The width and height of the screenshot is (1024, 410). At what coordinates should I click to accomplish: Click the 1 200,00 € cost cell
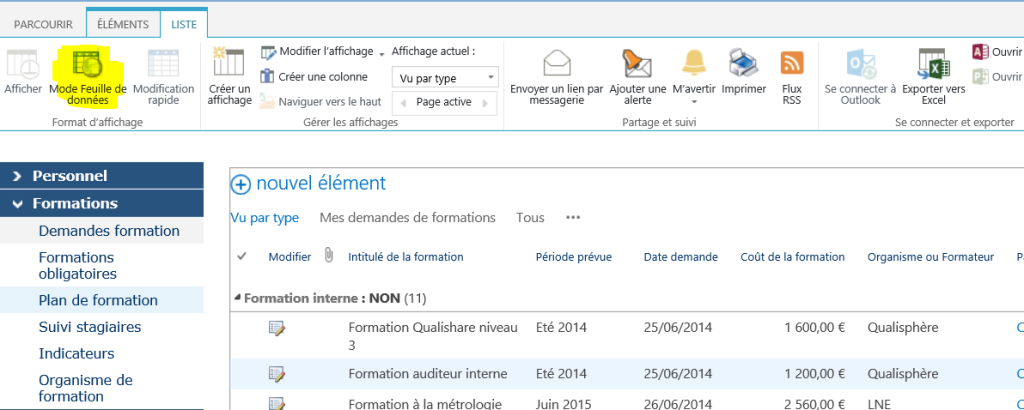click(815, 374)
